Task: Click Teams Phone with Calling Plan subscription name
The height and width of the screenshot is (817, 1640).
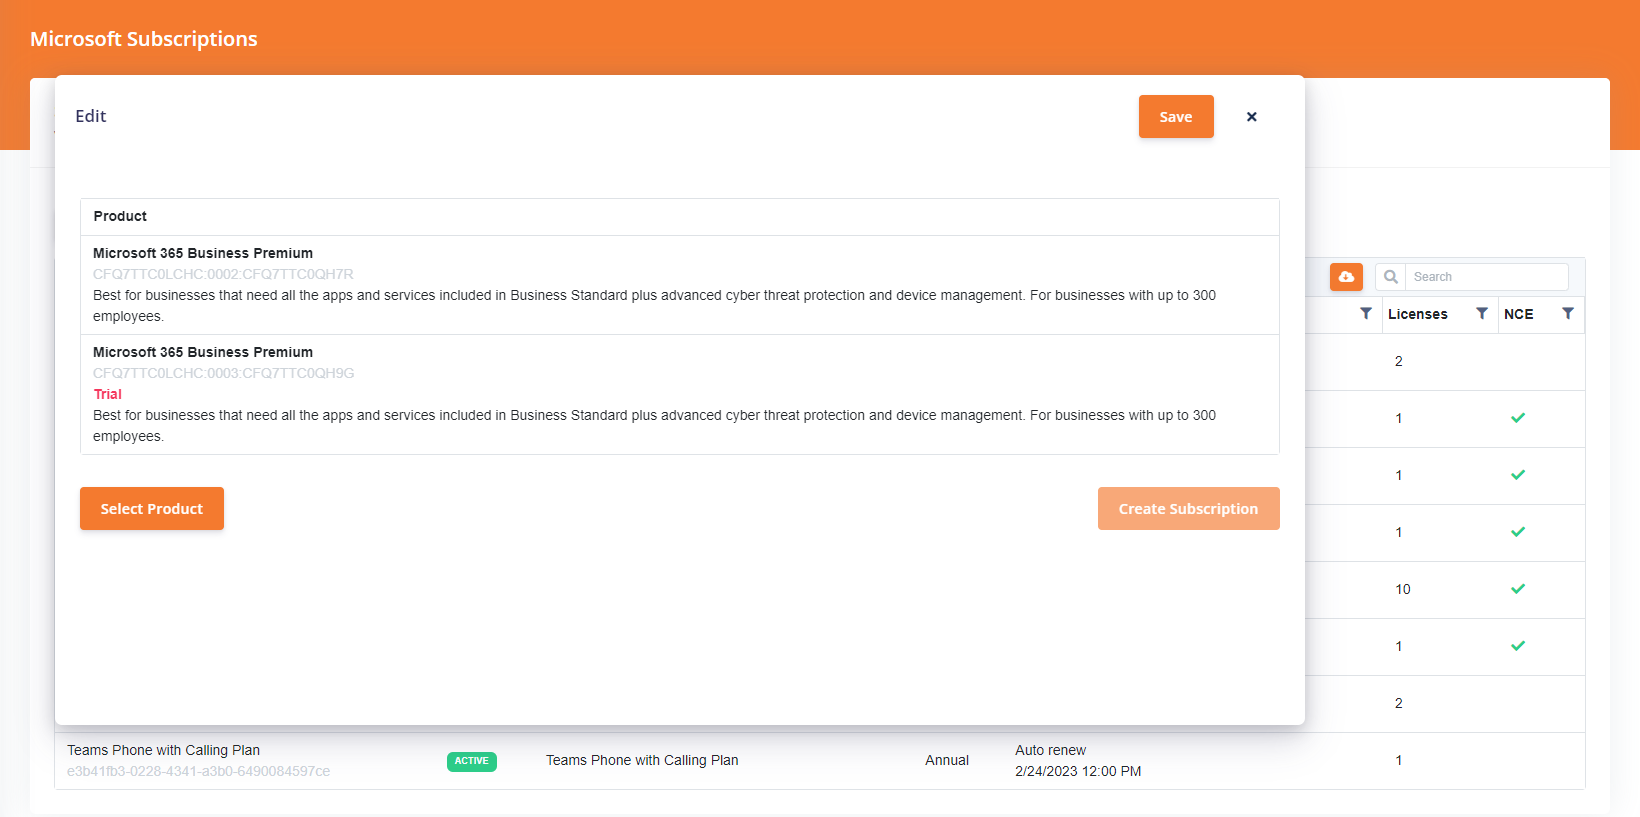Action: click(x=163, y=750)
